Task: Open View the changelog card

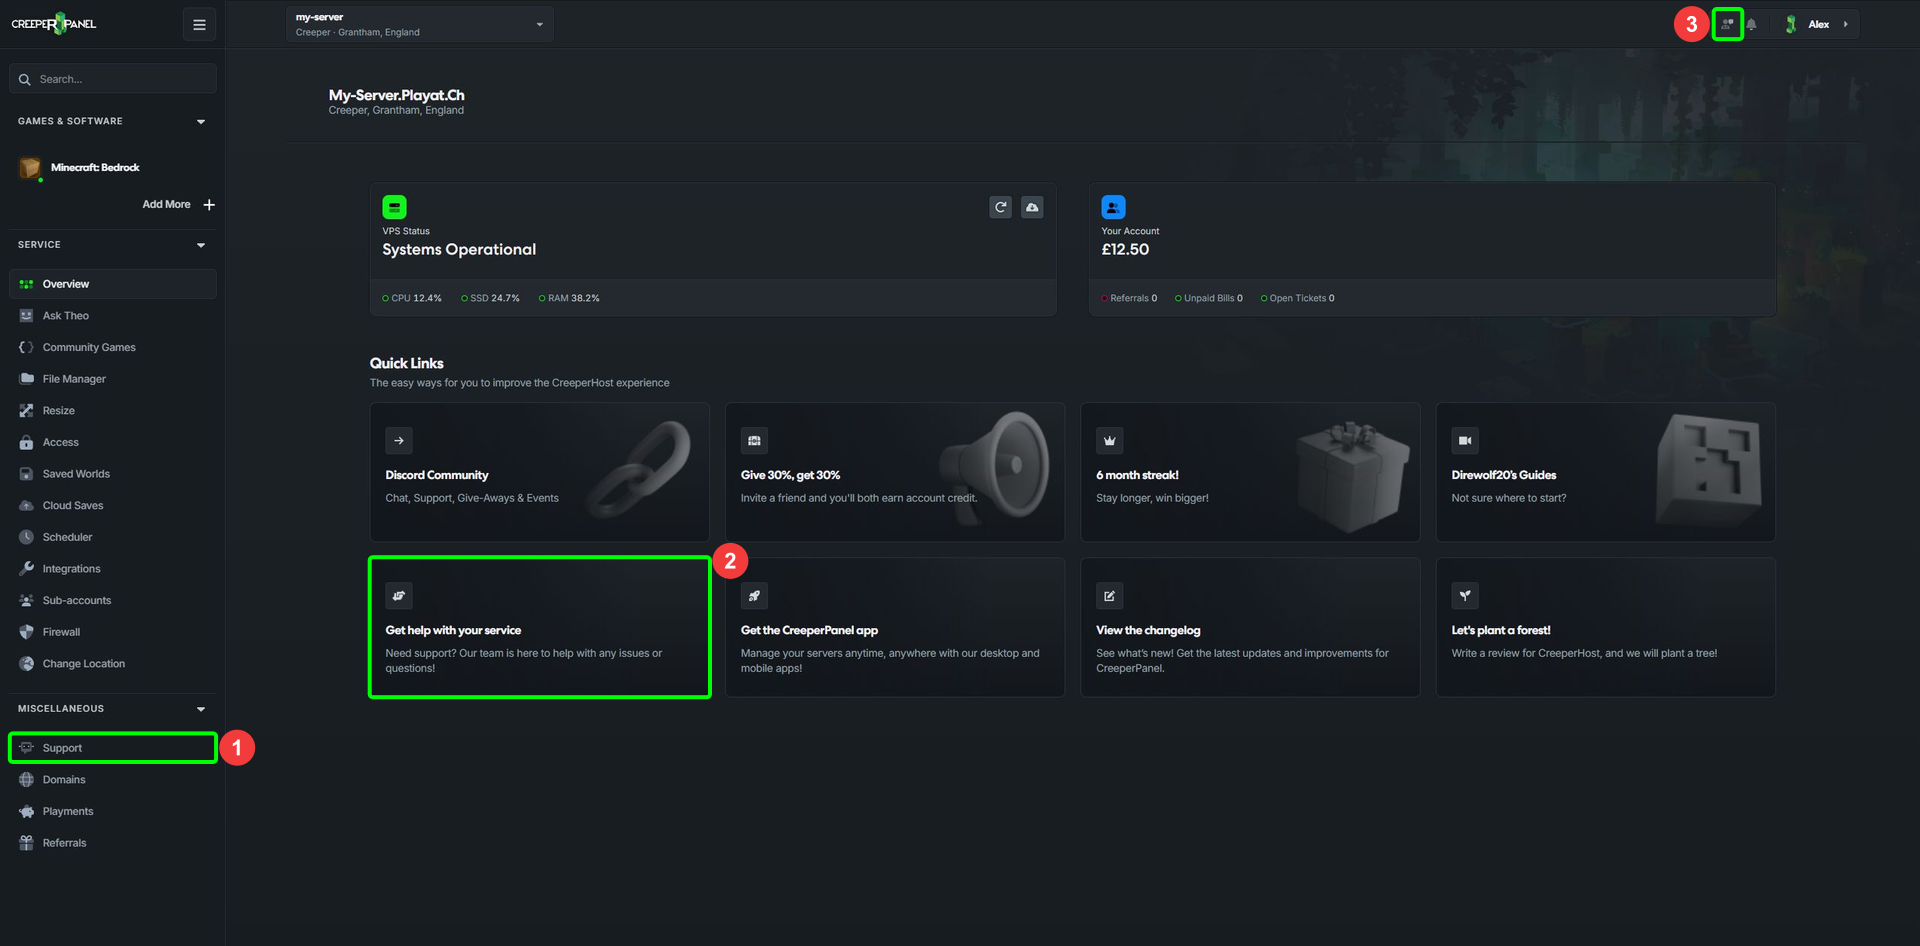Action: (1250, 627)
